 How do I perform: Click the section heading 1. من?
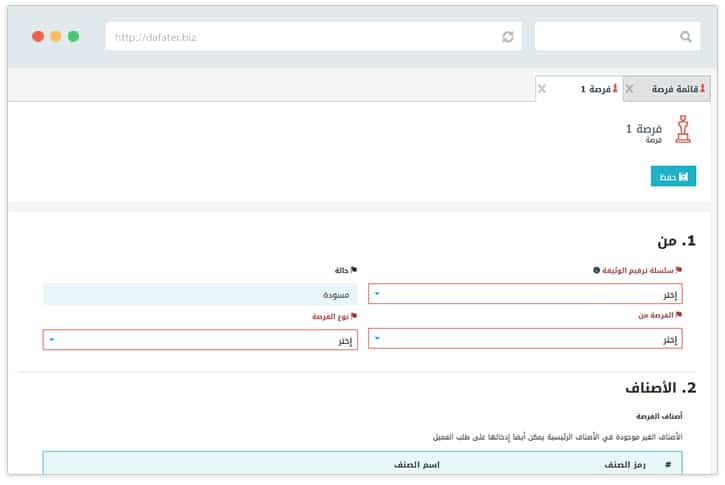[x=677, y=241]
